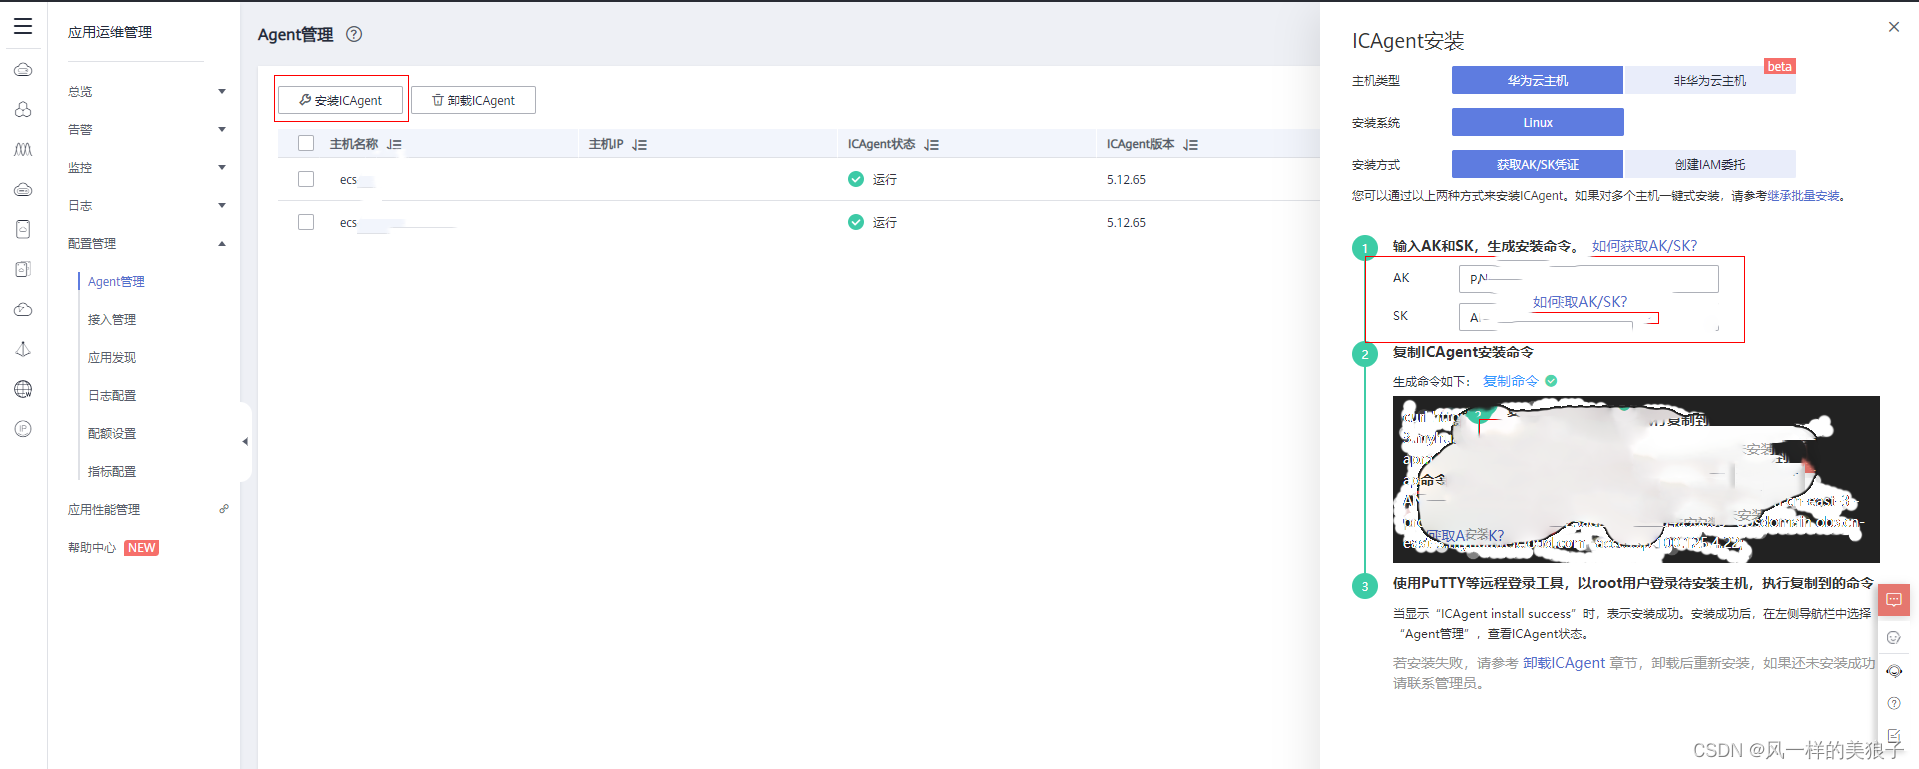
Task: Select 华为云主机 host type
Action: [1537, 80]
